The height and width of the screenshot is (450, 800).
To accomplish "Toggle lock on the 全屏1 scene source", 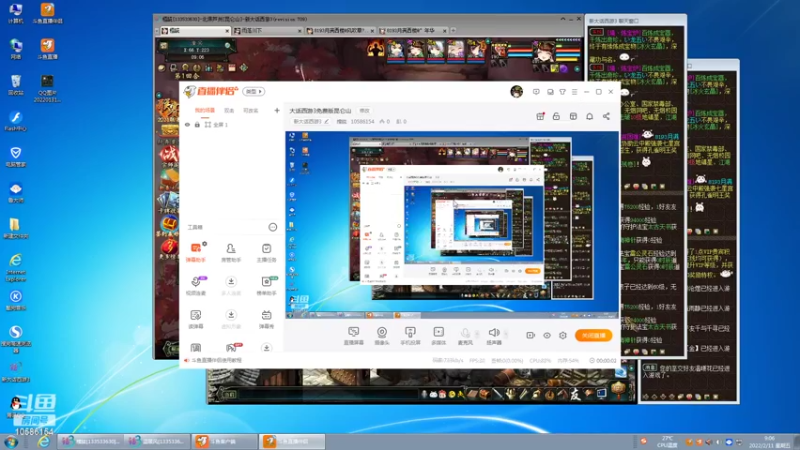I will click(x=197, y=124).
